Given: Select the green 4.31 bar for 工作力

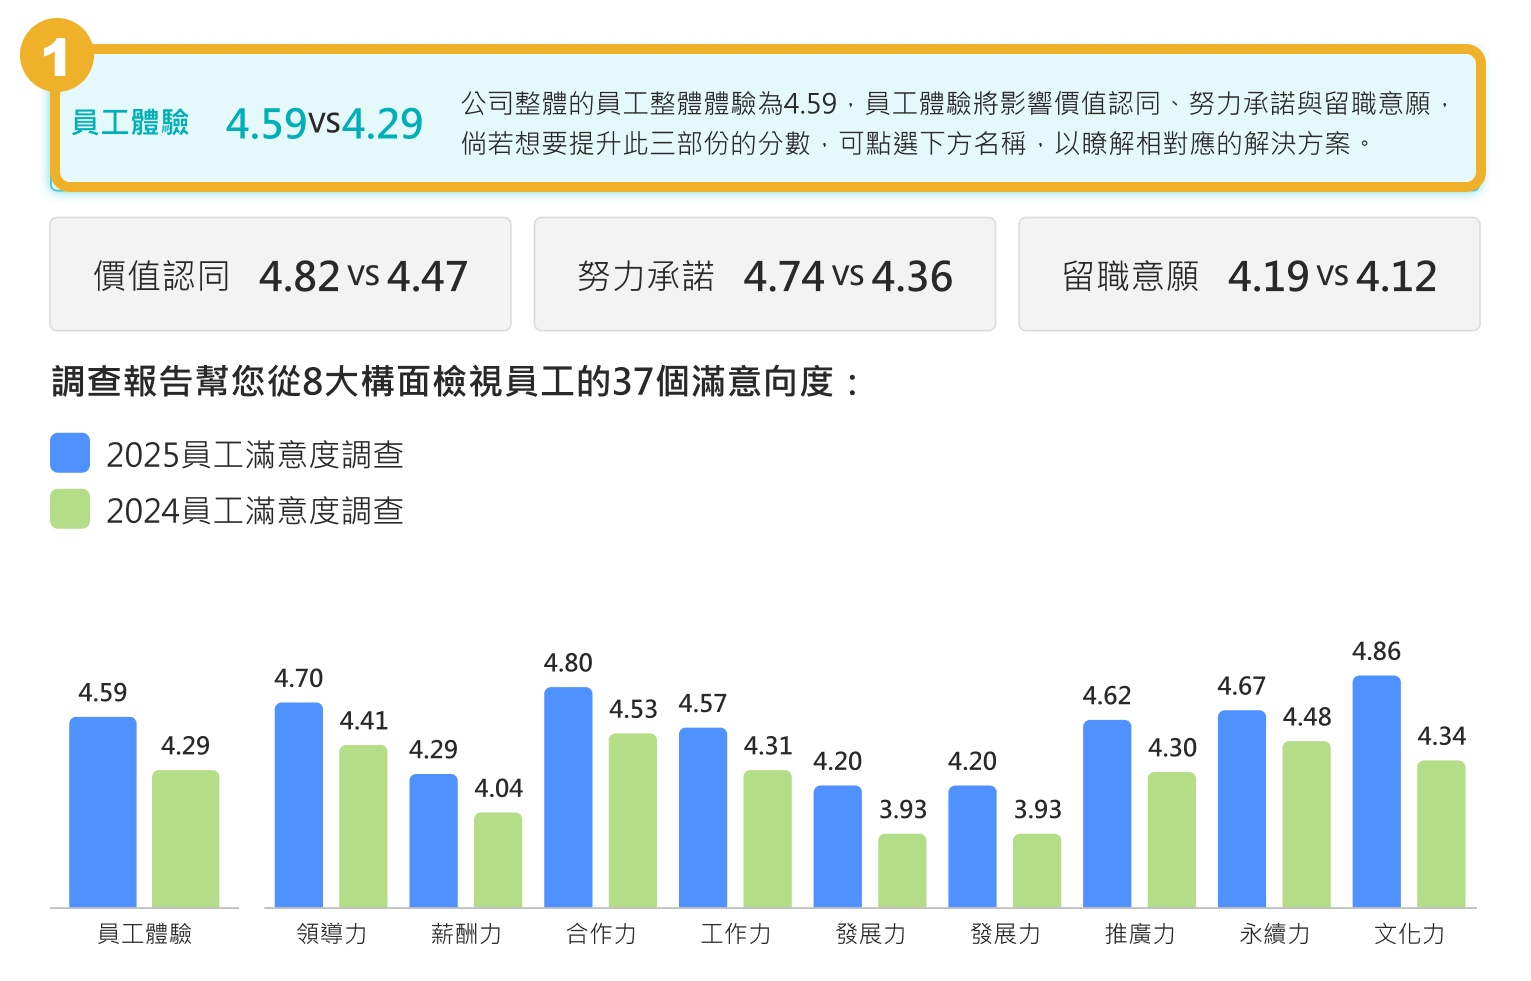Looking at the screenshot, I should click(767, 838).
